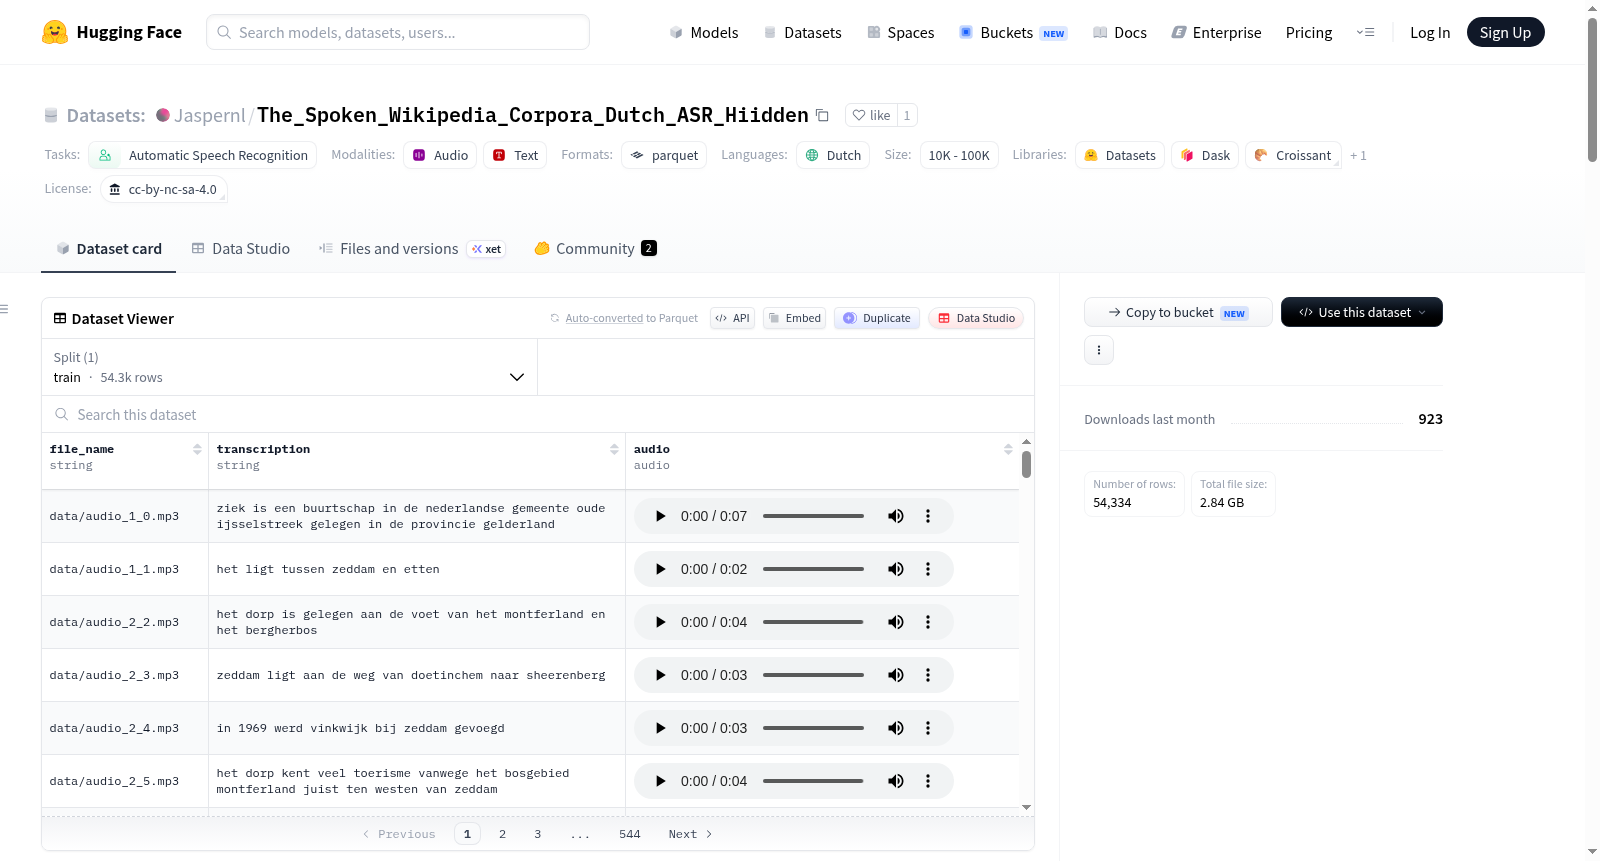
Task: Focus the Search models, datasets, users field
Action: (398, 32)
